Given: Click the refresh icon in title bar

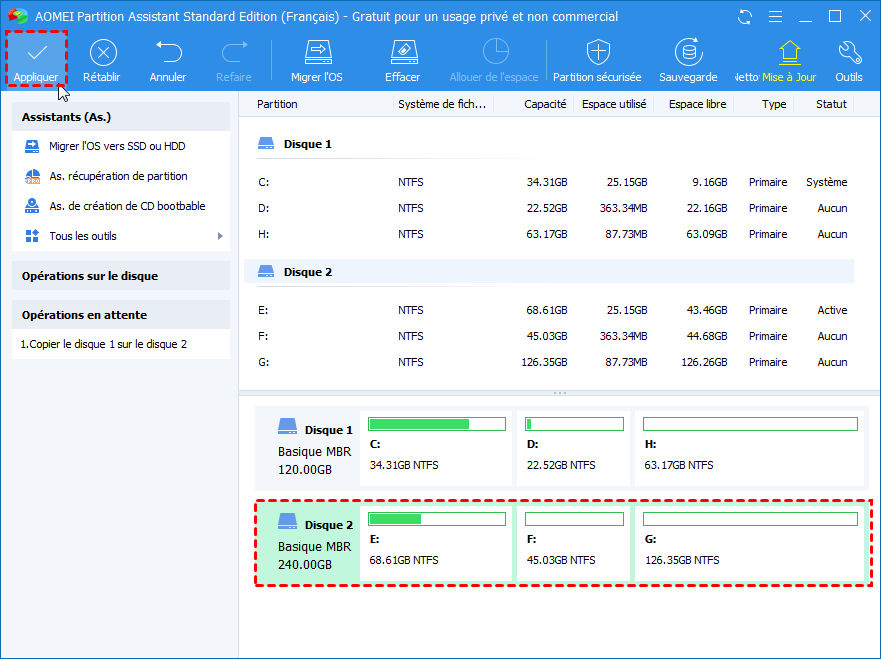Looking at the screenshot, I should [745, 17].
